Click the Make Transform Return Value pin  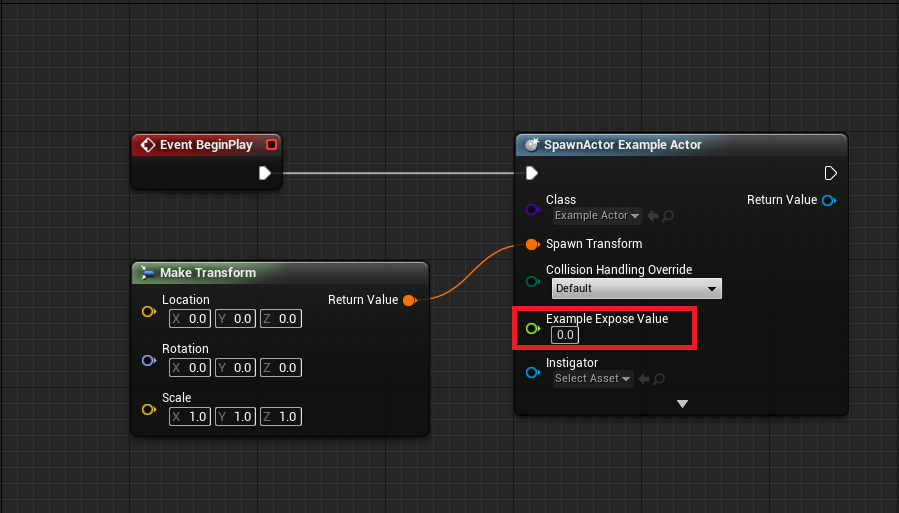[409, 300]
